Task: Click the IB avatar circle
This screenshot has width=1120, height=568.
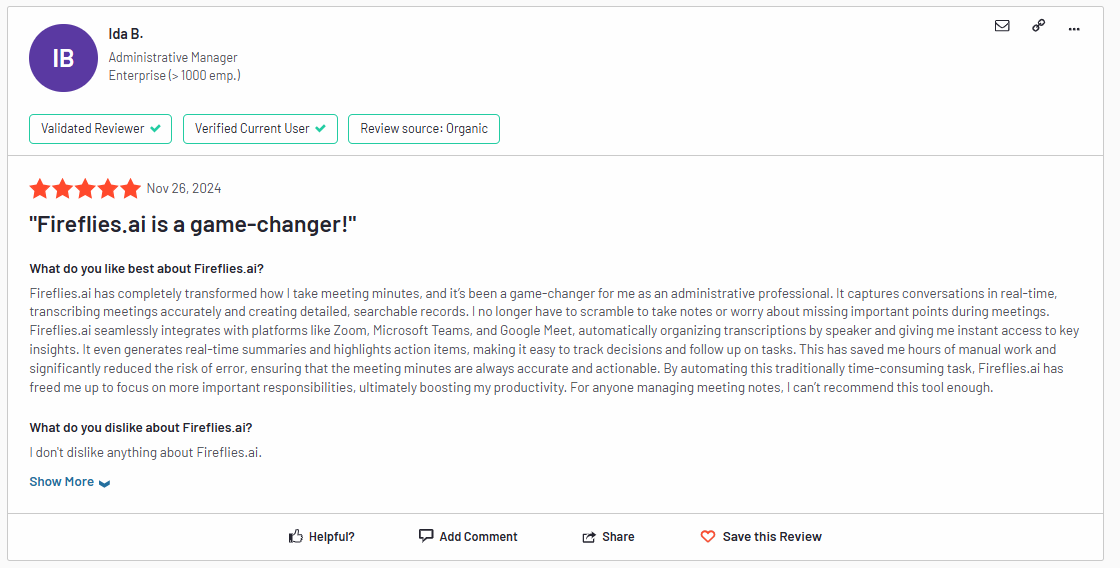Action: coord(63,58)
